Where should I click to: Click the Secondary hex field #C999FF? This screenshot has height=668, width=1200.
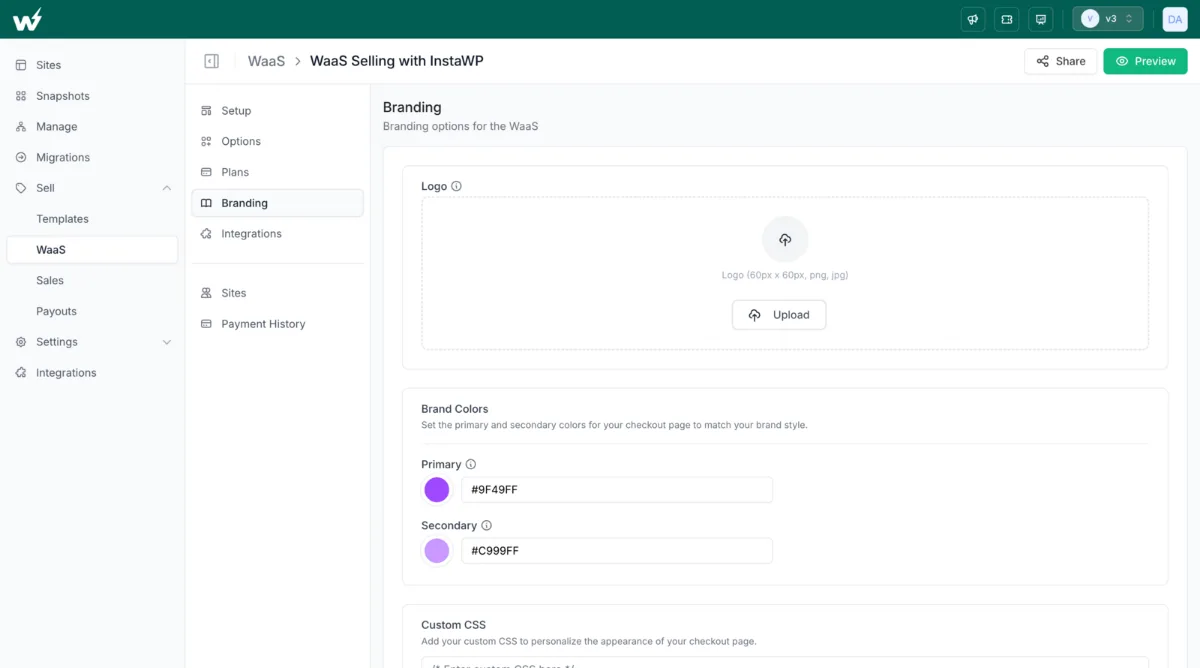coord(617,551)
